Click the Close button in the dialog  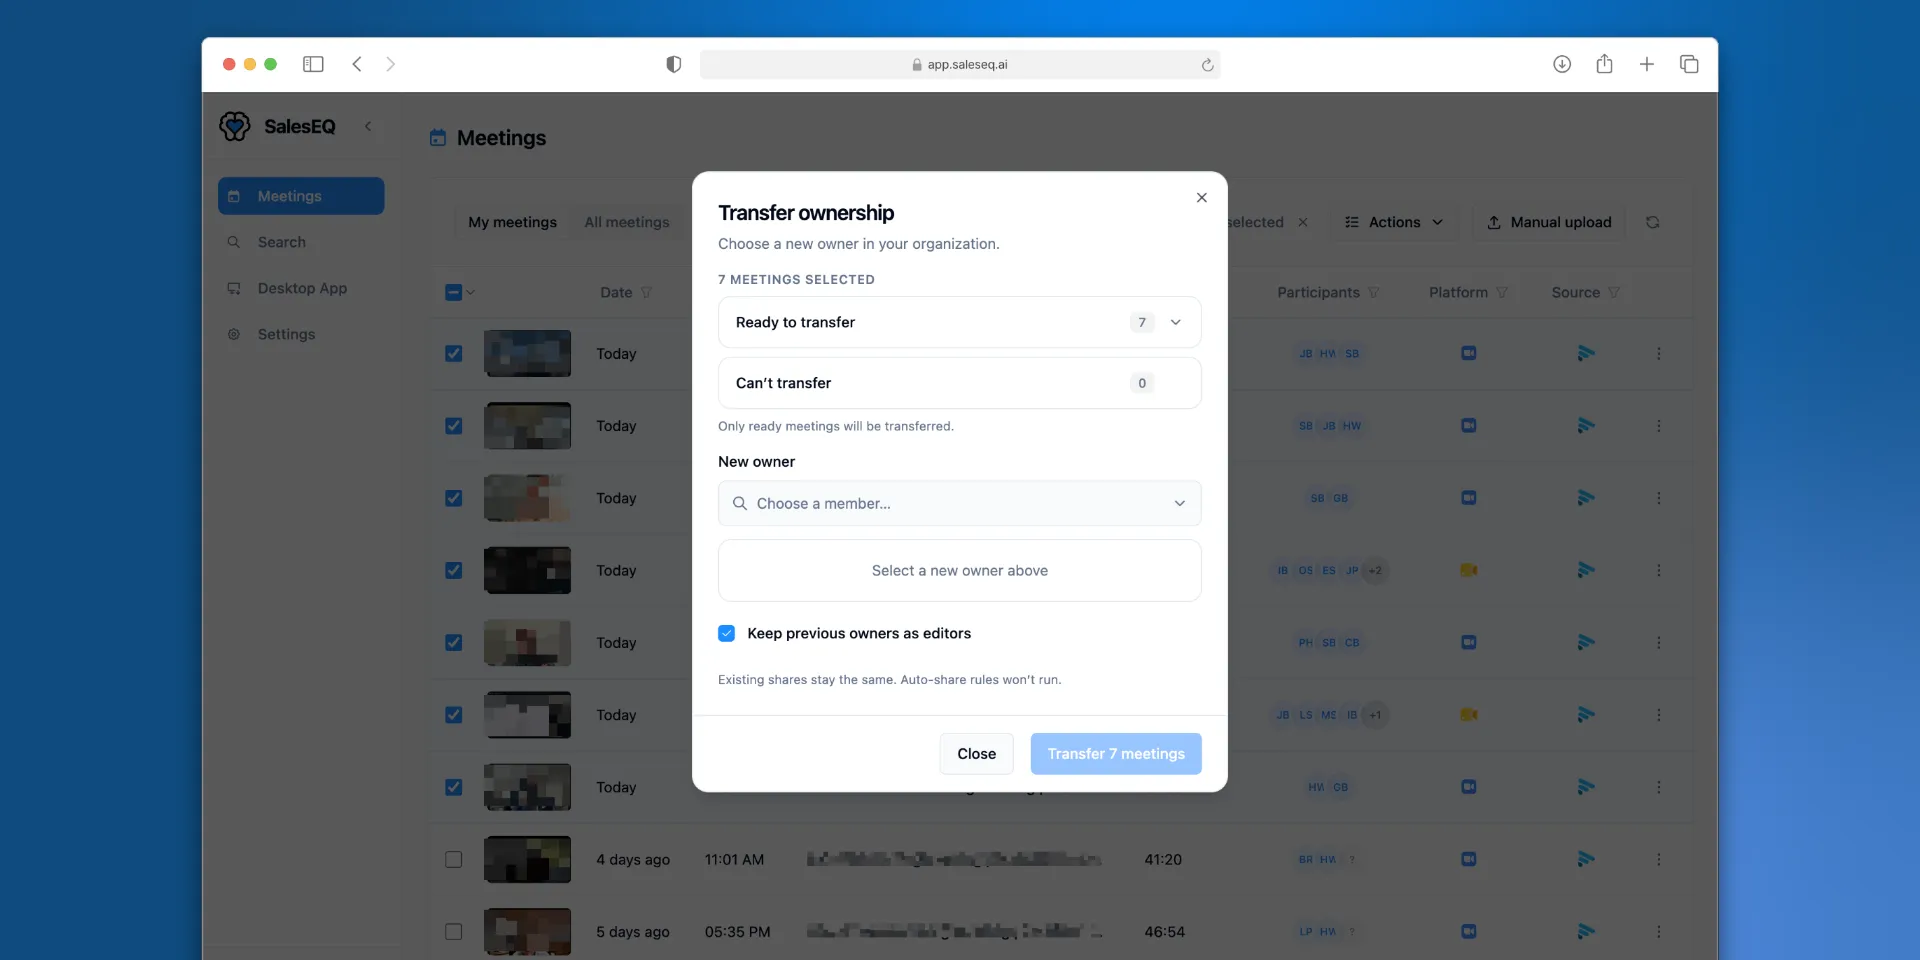pos(976,754)
